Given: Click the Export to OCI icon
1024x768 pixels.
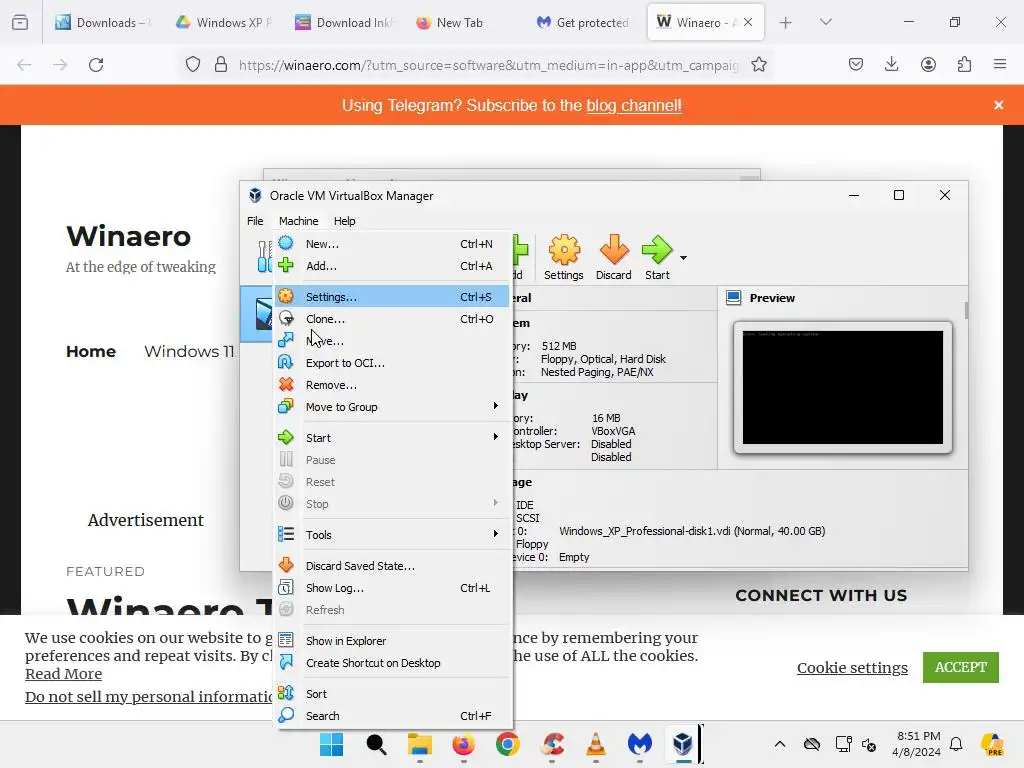Looking at the screenshot, I should click(x=286, y=362).
